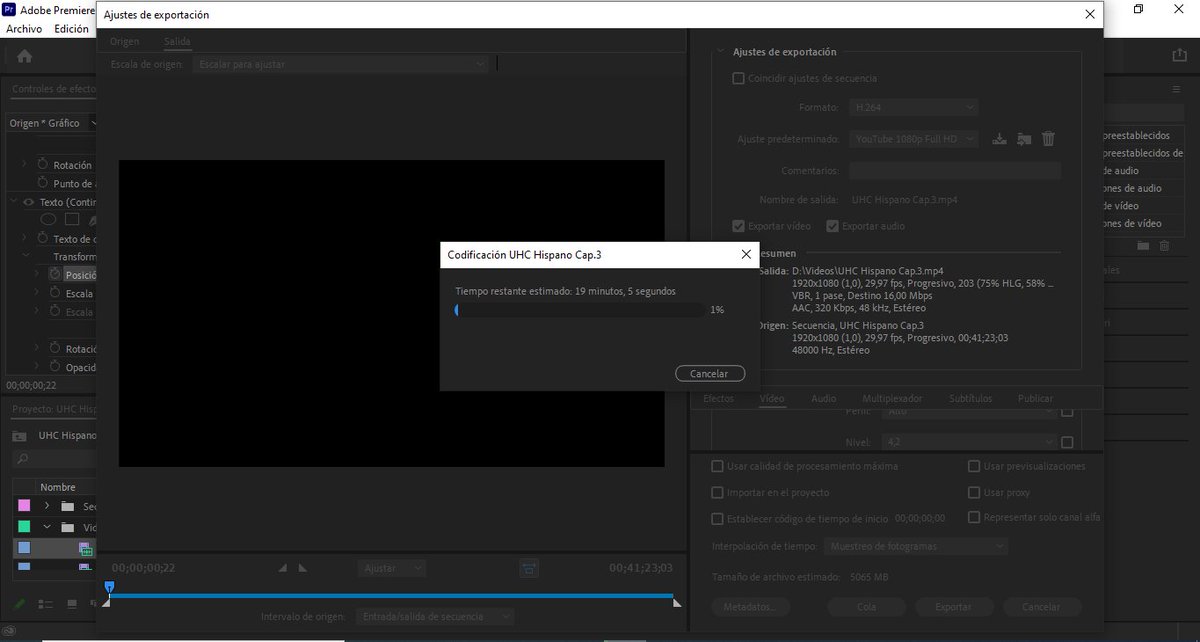Delete the selected export preset via trash icon

click(1048, 139)
